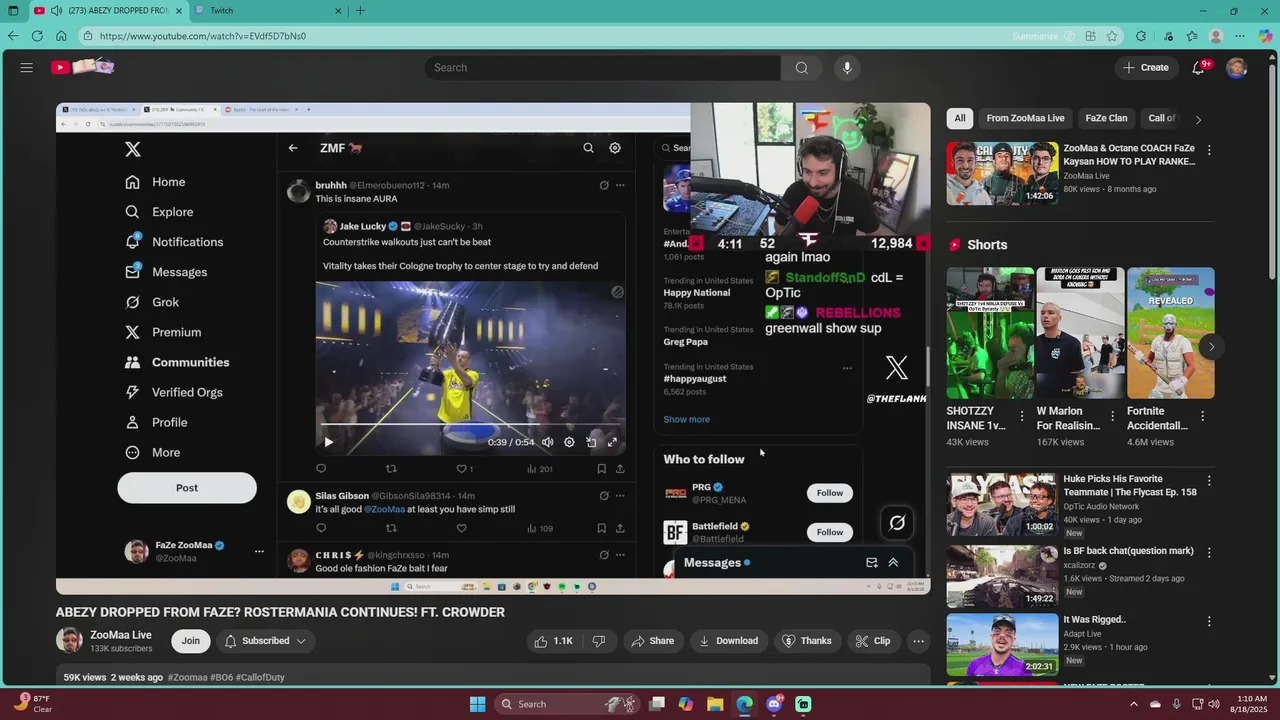The height and width of the screenshot is (720, 1280).
Task: Select the All filter chip
Action: coord(960,118)
